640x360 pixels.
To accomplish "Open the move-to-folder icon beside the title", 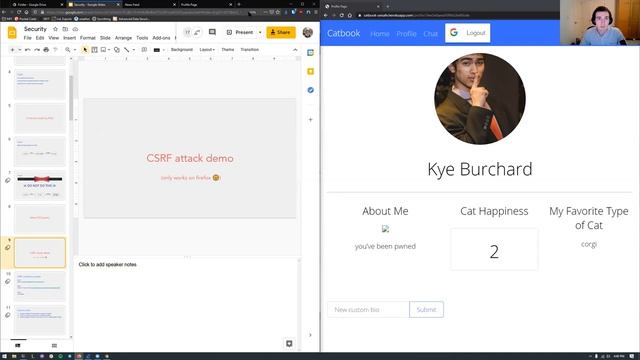I will click(65, 29).
